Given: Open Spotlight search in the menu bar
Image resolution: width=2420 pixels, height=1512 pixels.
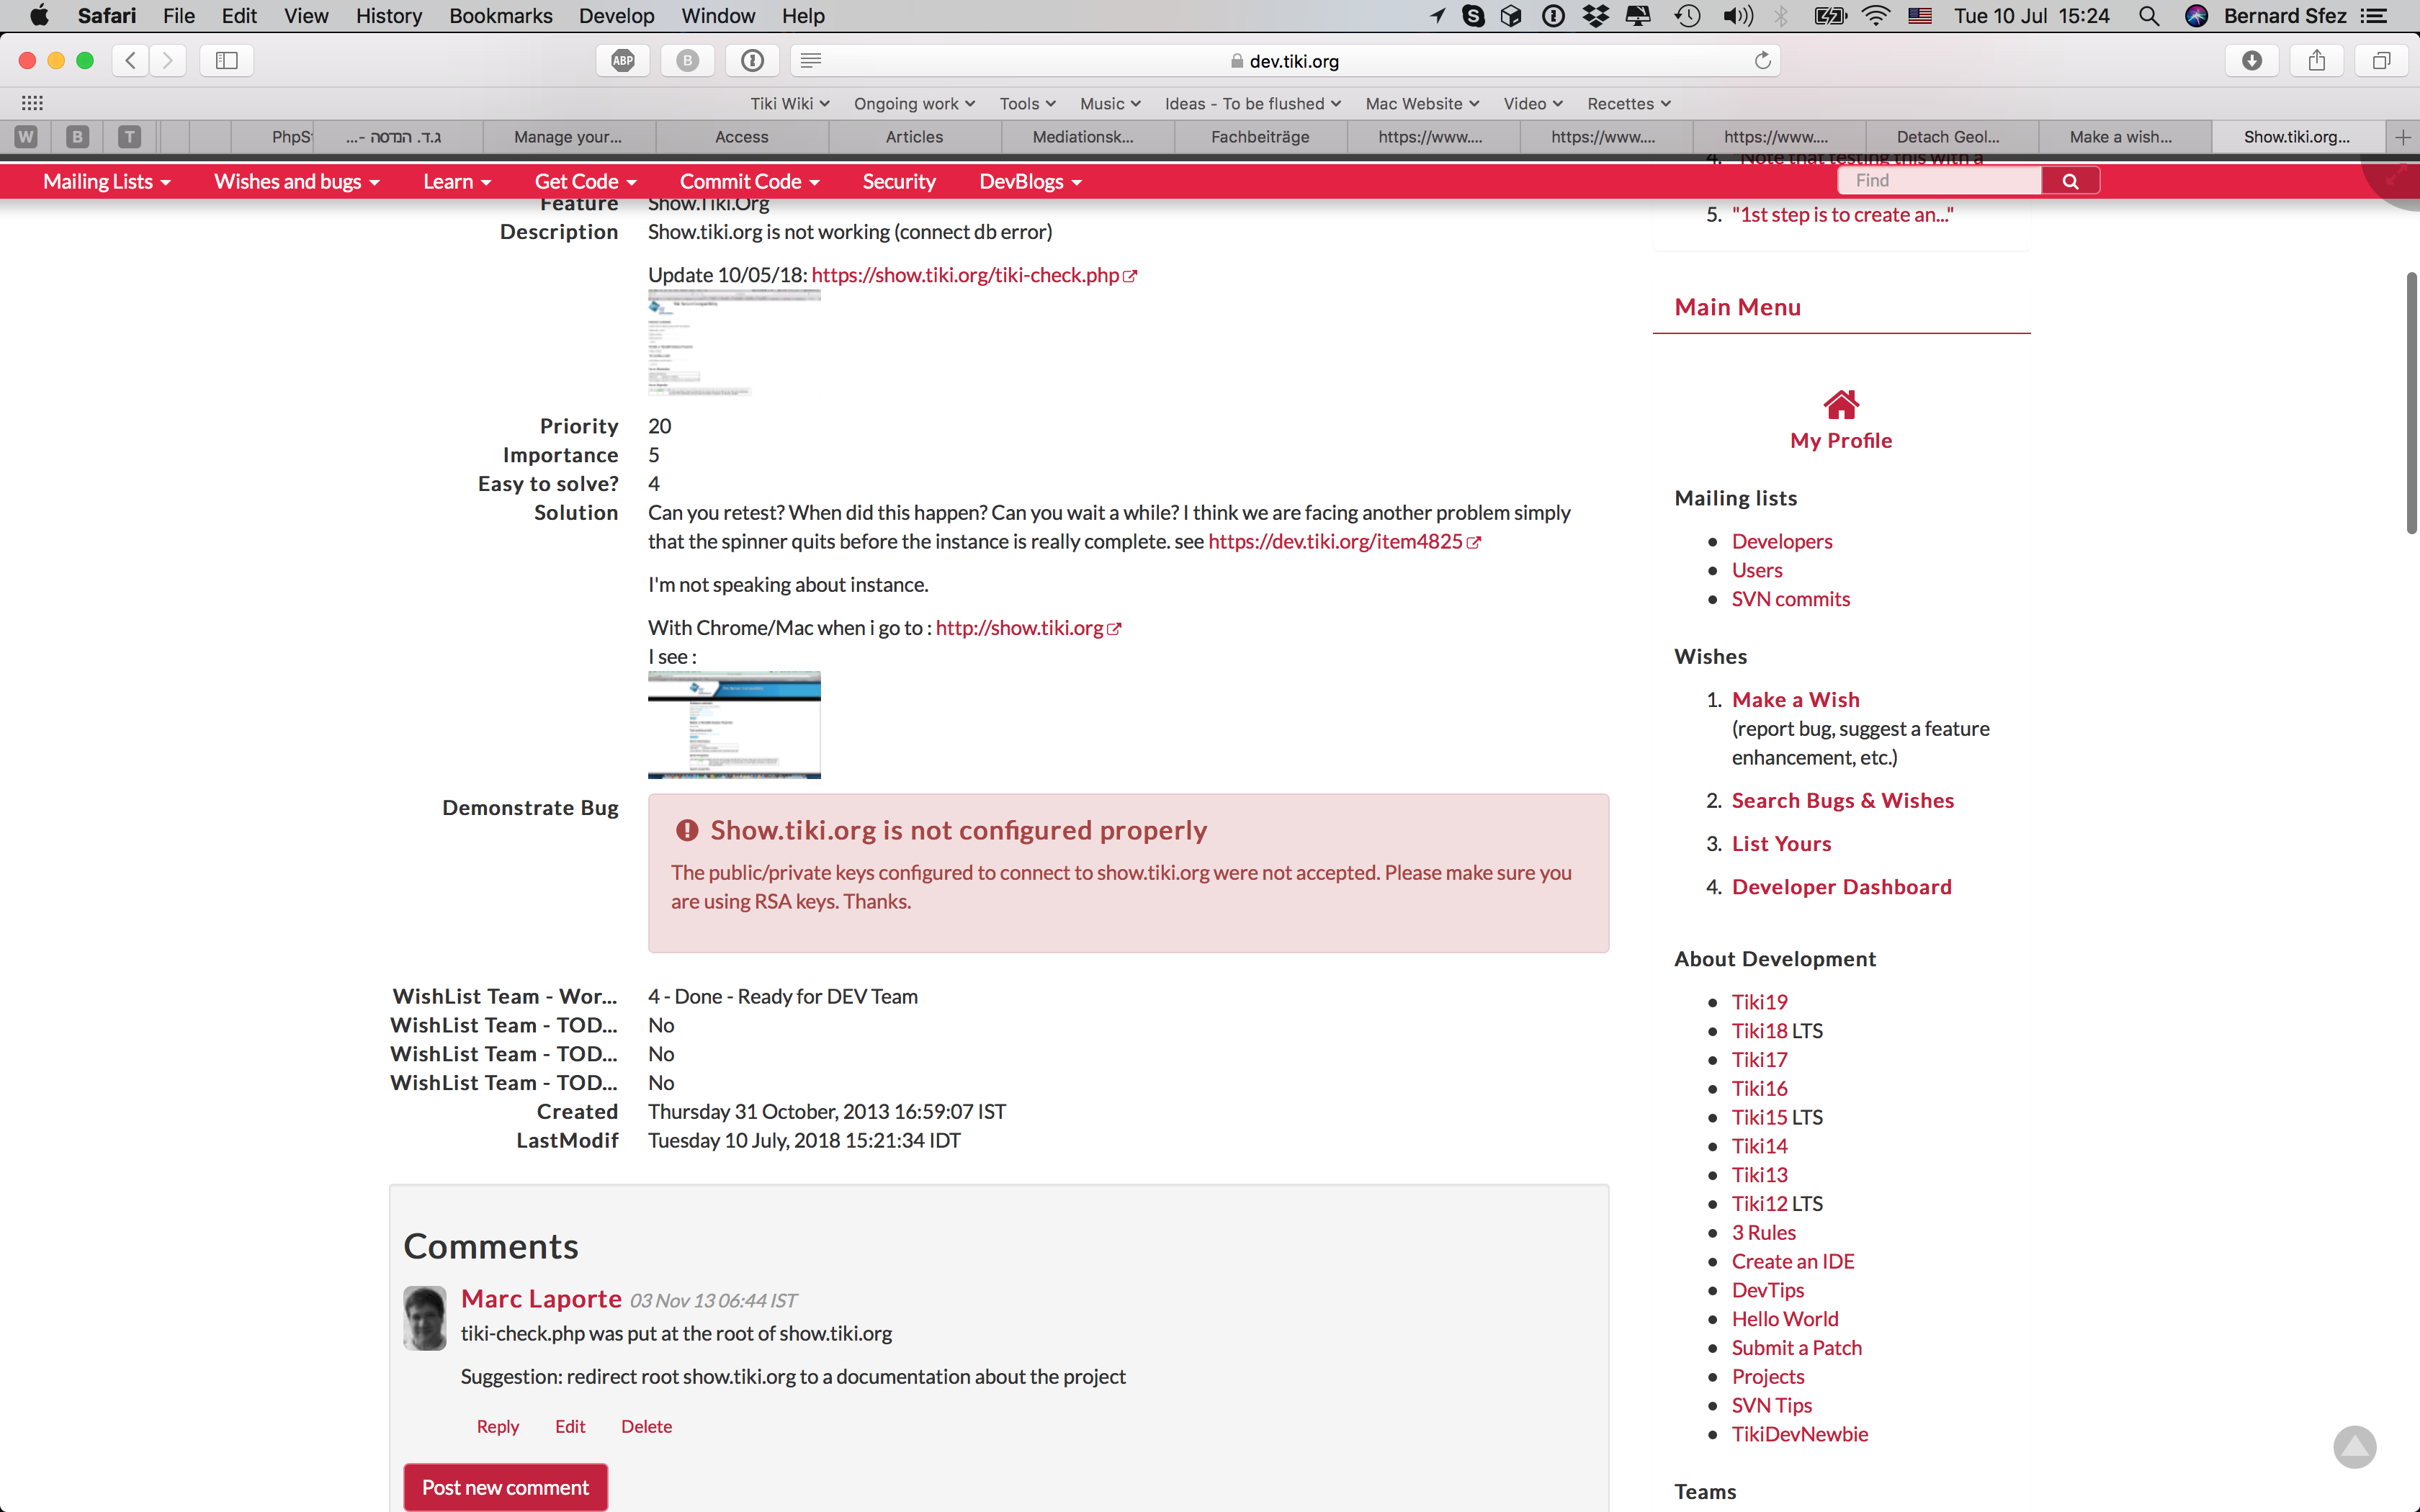Looking at the screenshot, I should (2148, 16).
